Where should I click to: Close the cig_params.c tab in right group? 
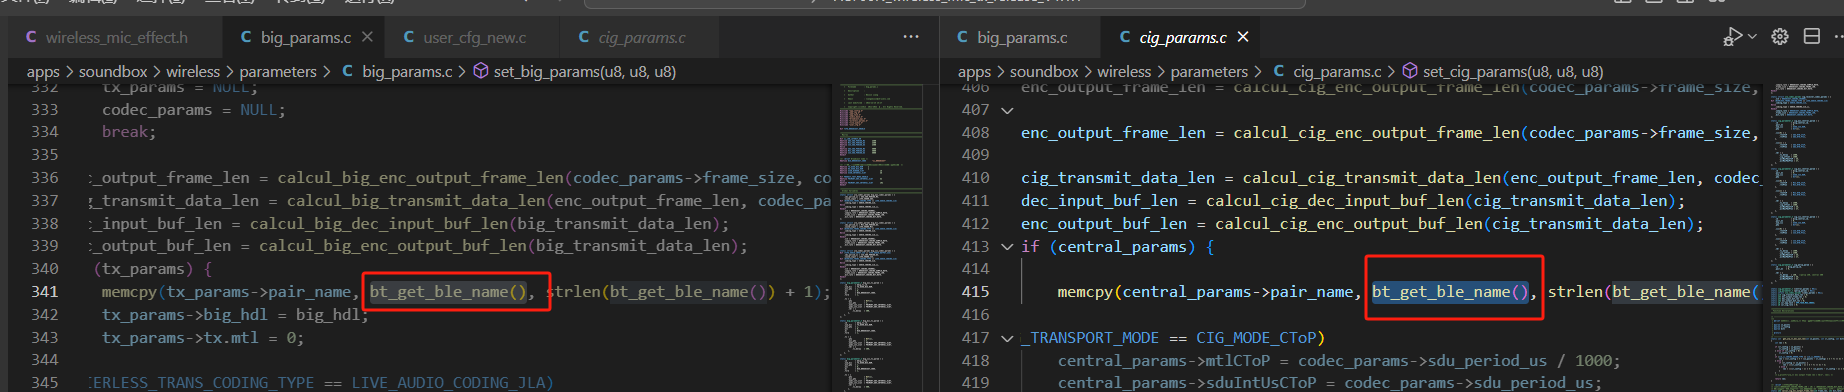pos(1243,37)
